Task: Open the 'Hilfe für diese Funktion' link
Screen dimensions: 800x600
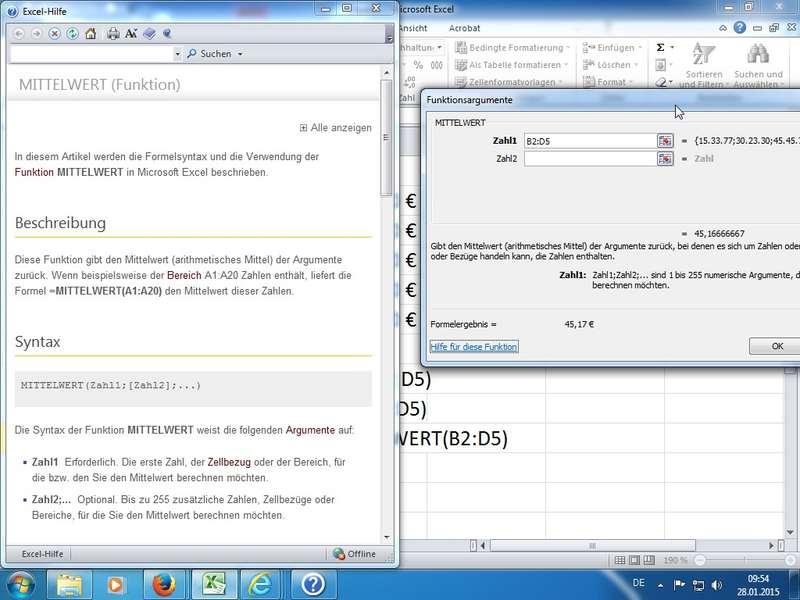Action: pos(474,347)
